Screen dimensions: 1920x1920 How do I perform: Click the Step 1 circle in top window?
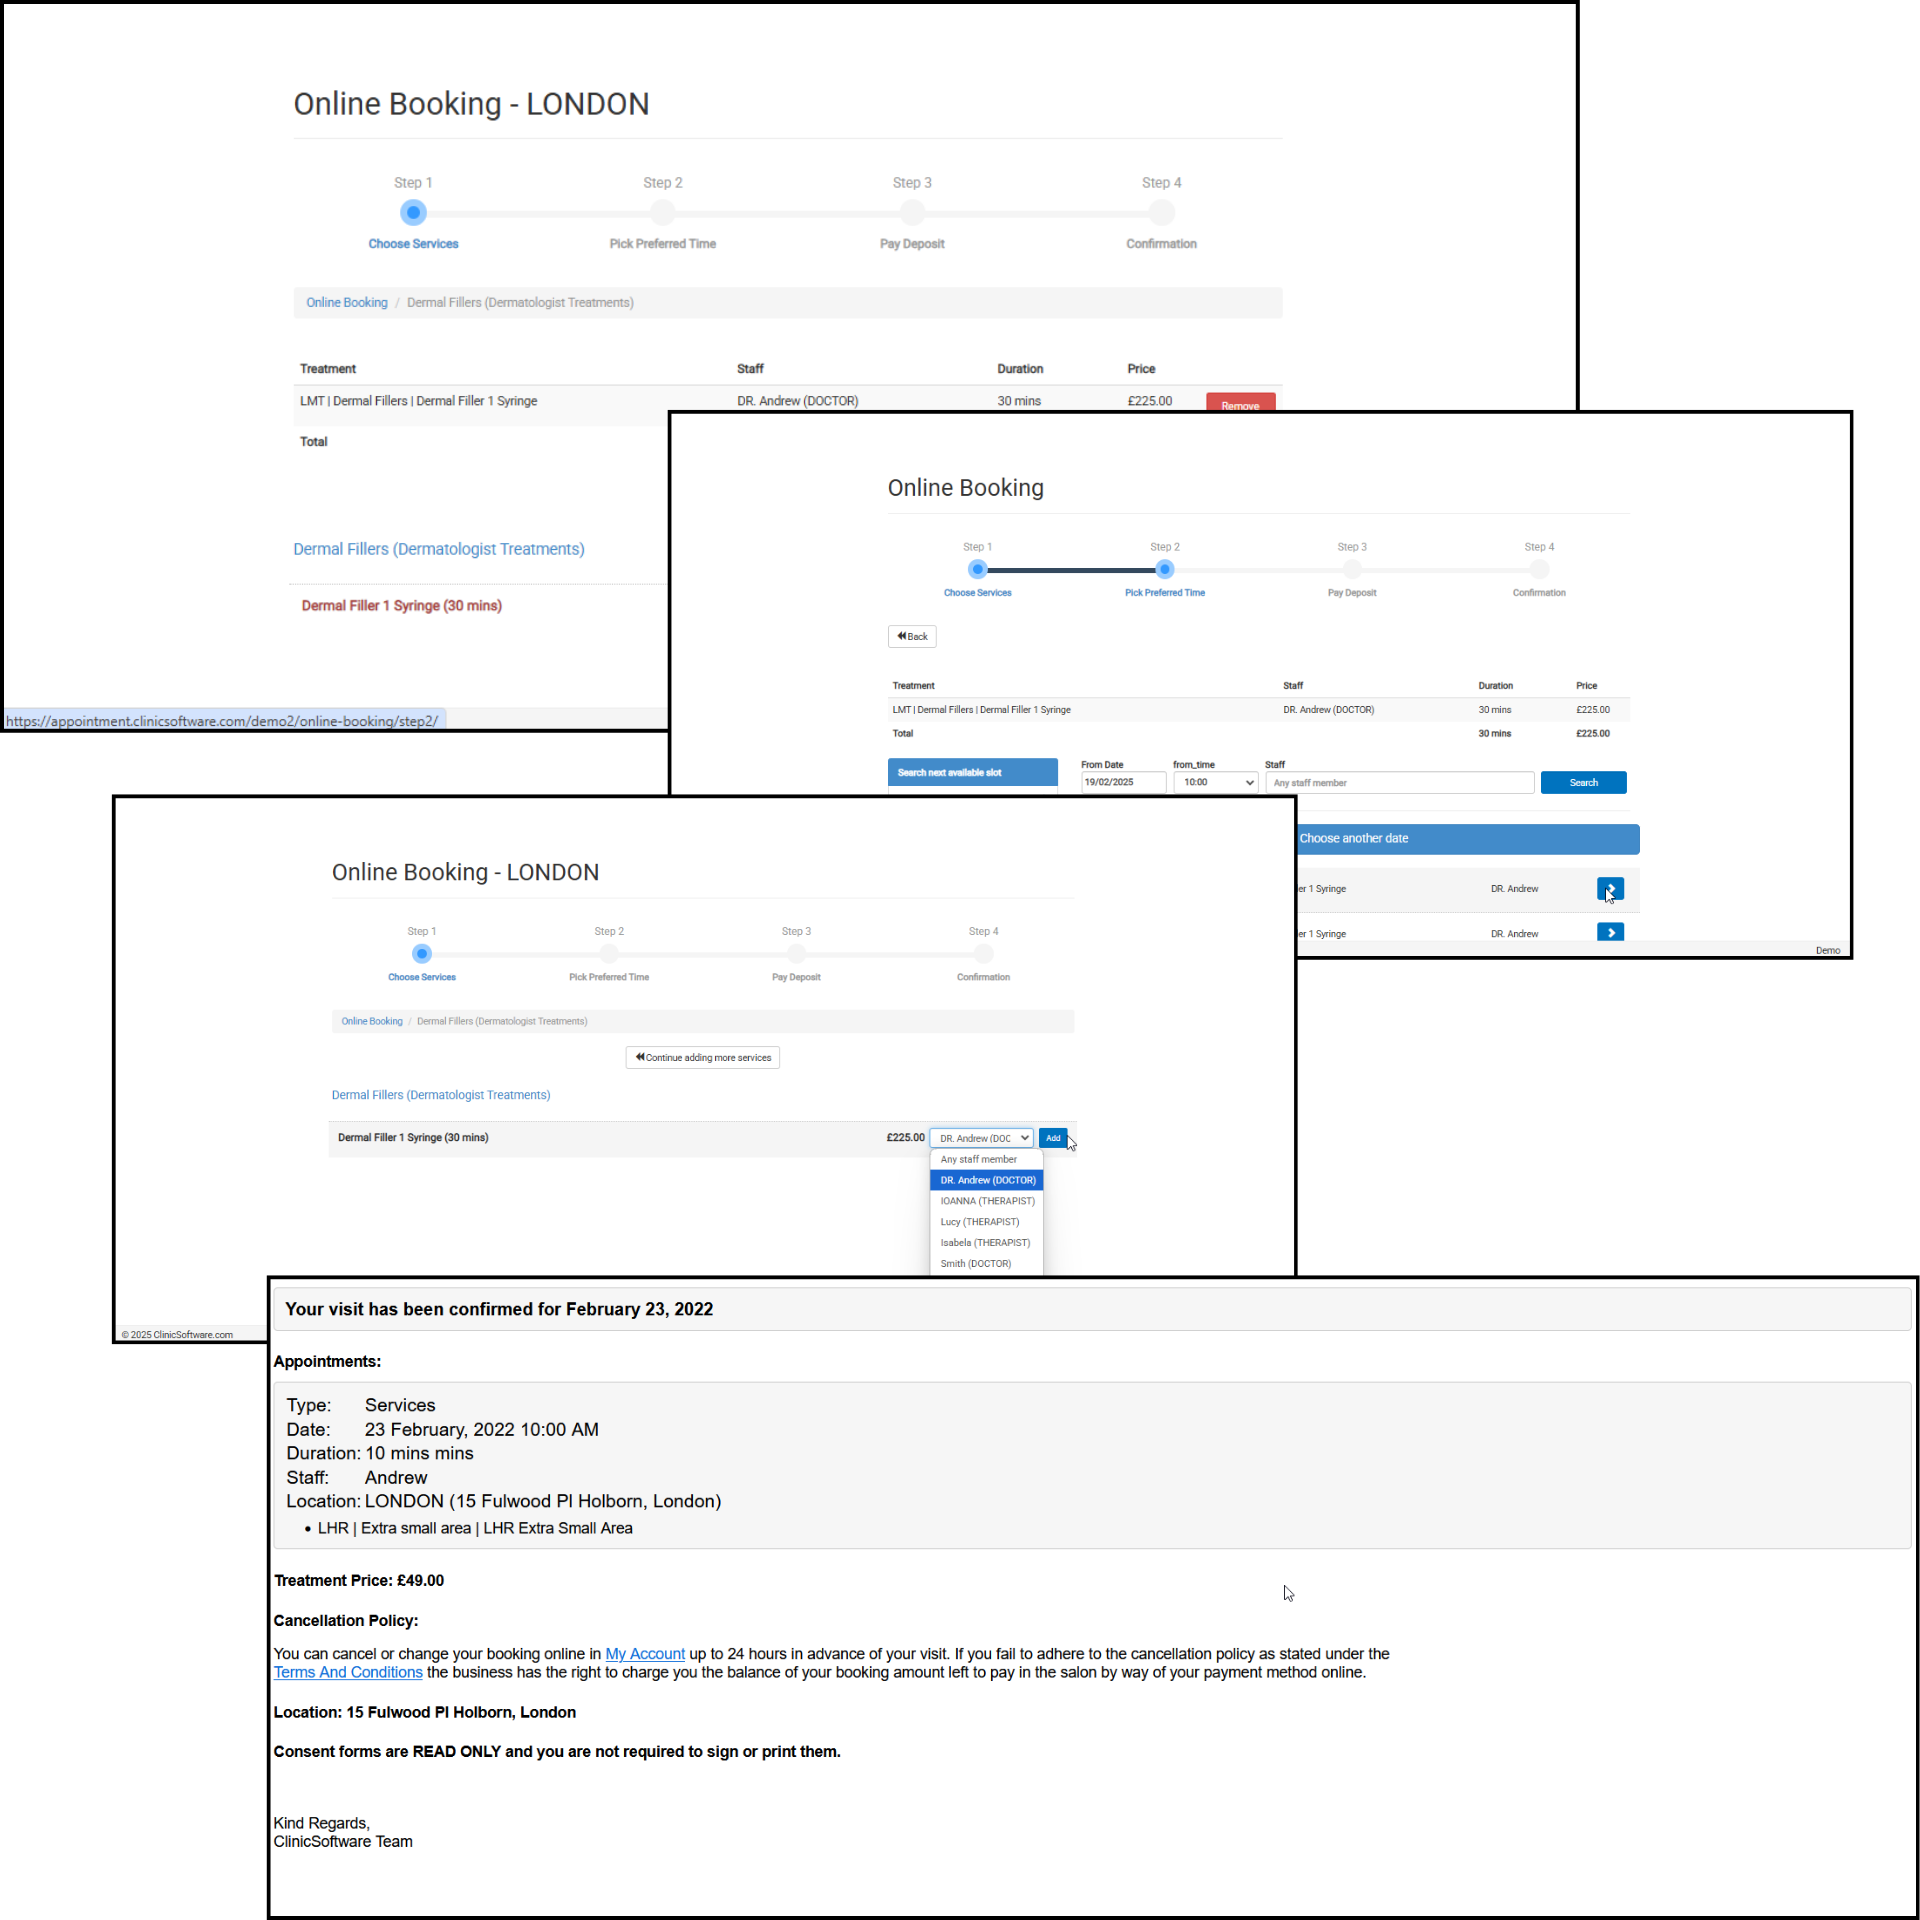413,213
